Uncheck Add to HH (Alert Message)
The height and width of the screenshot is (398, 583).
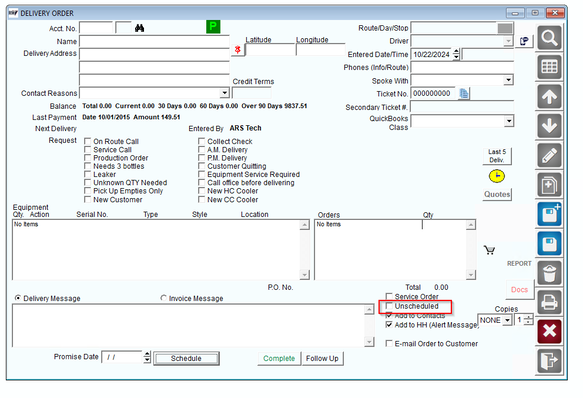(389, 325)
